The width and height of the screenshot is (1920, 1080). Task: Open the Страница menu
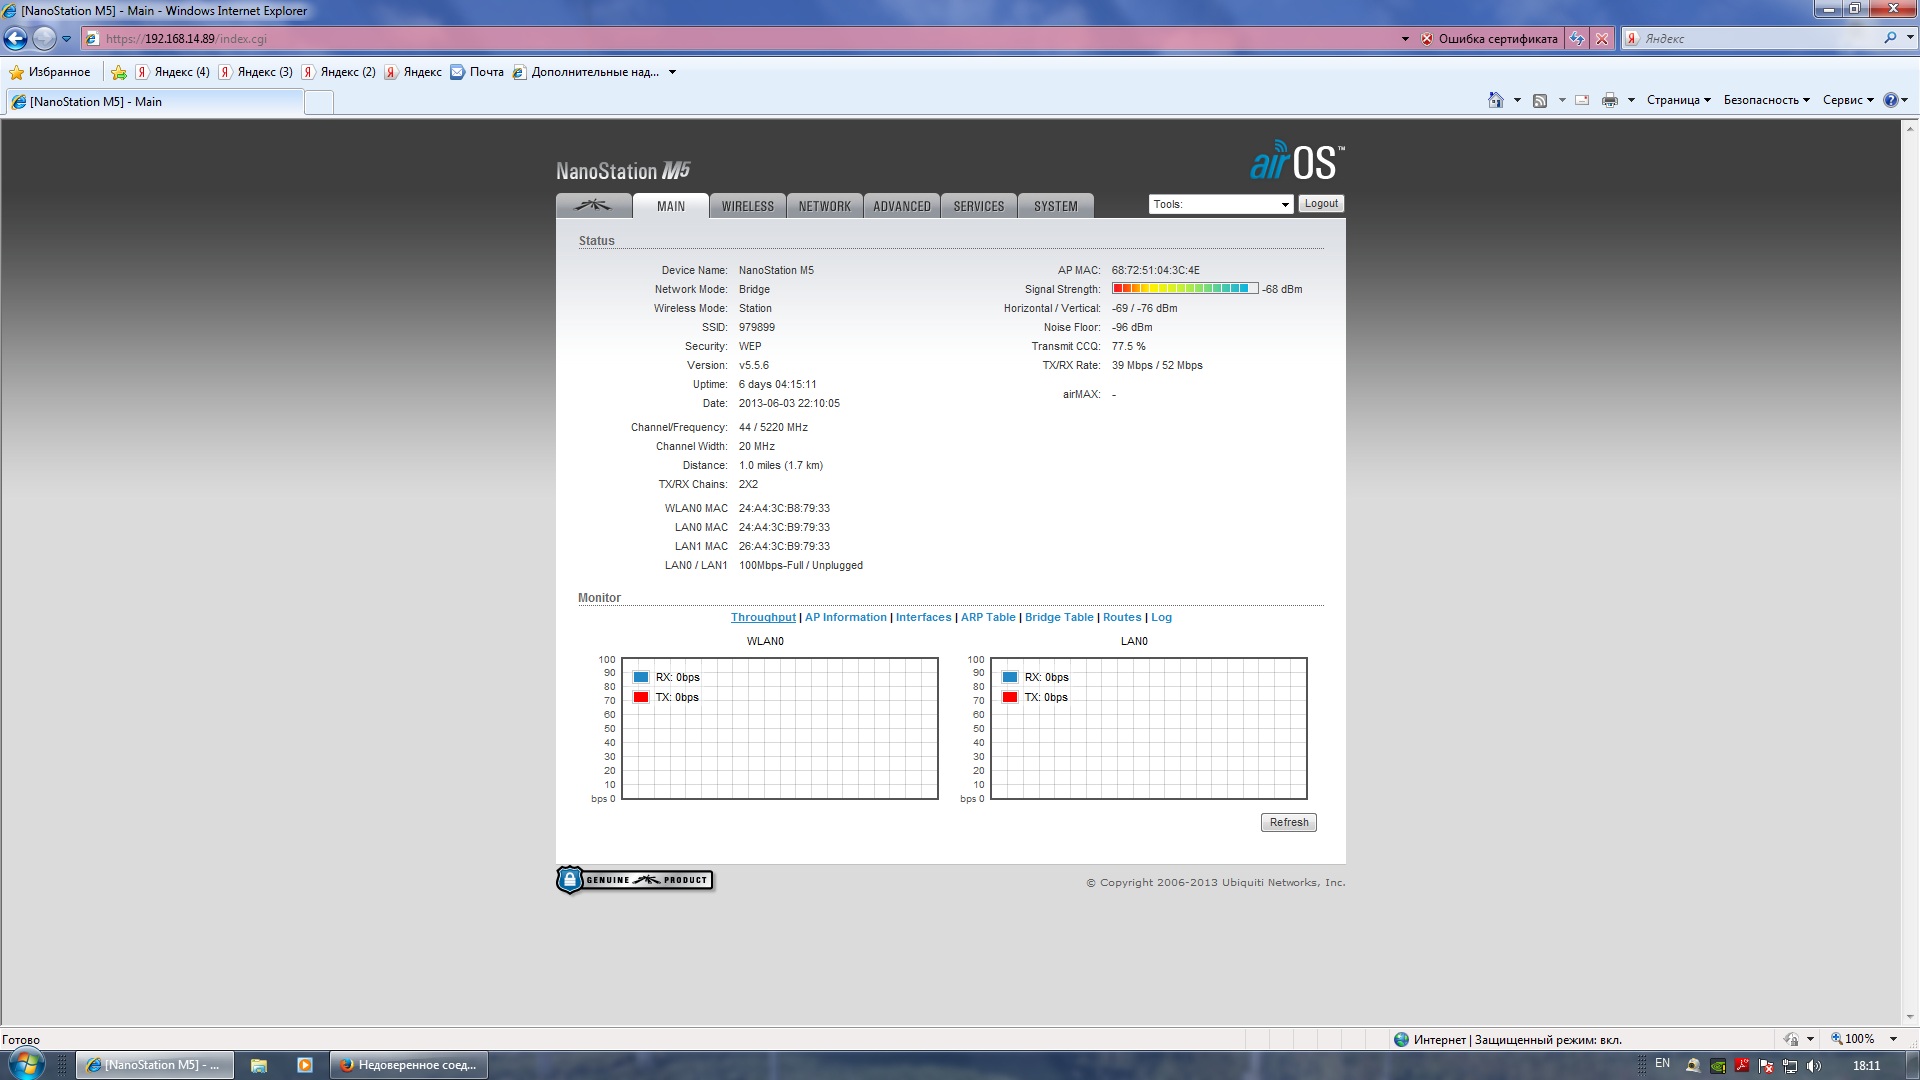point(1679,100)
